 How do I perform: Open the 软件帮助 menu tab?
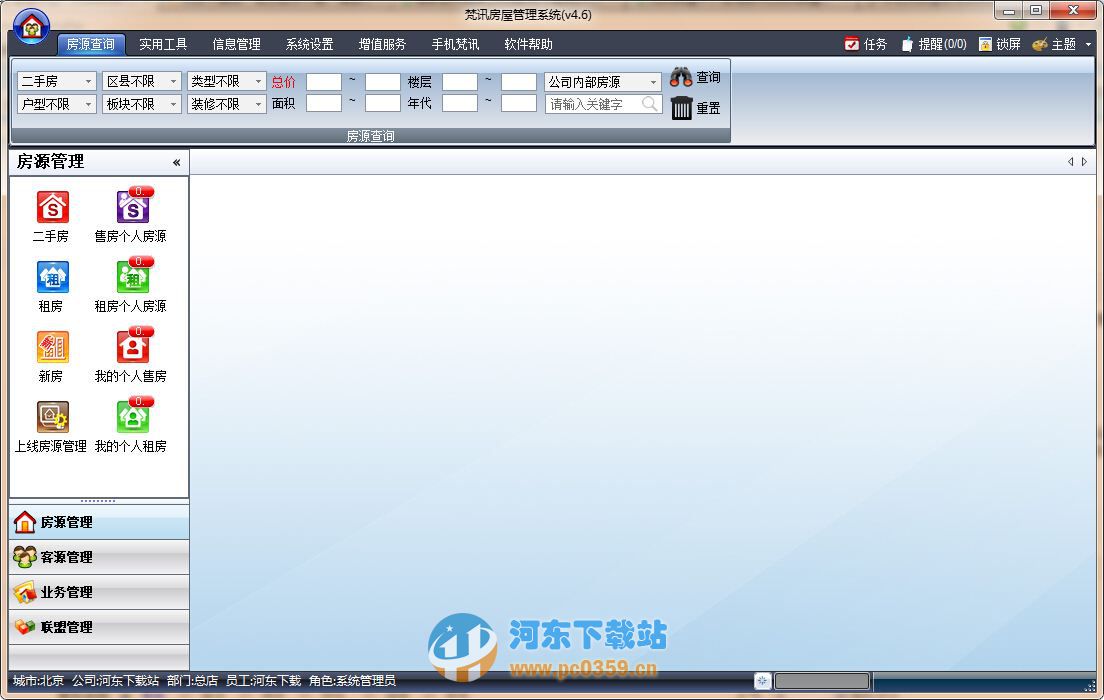click(529, 44)
